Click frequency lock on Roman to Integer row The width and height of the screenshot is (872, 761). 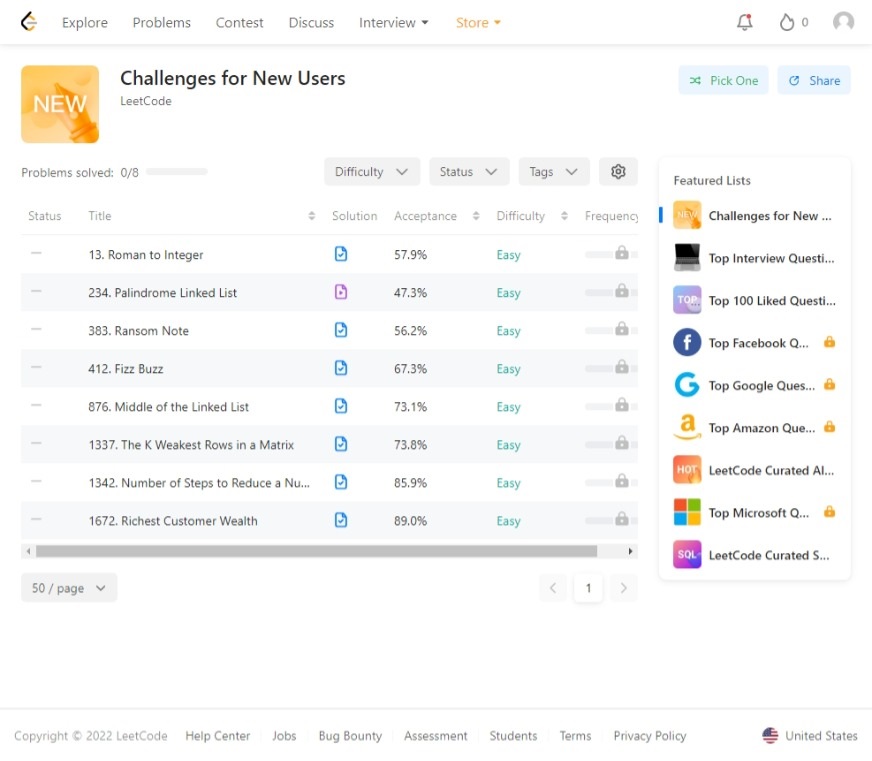coord(622,253)
